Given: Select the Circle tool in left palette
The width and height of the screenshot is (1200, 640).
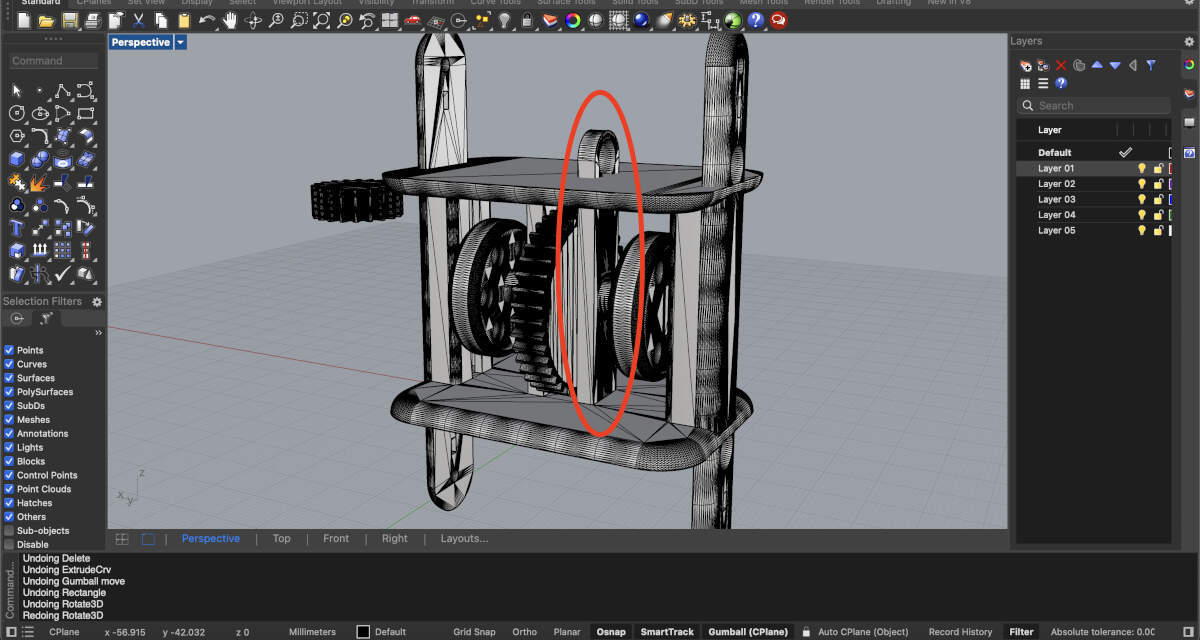Looking at the screenshot, I should point(16,113).
